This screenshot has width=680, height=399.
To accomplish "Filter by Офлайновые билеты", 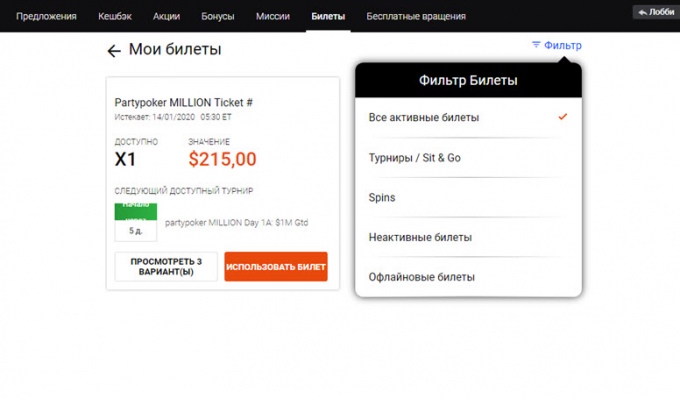I will point(468,277).
